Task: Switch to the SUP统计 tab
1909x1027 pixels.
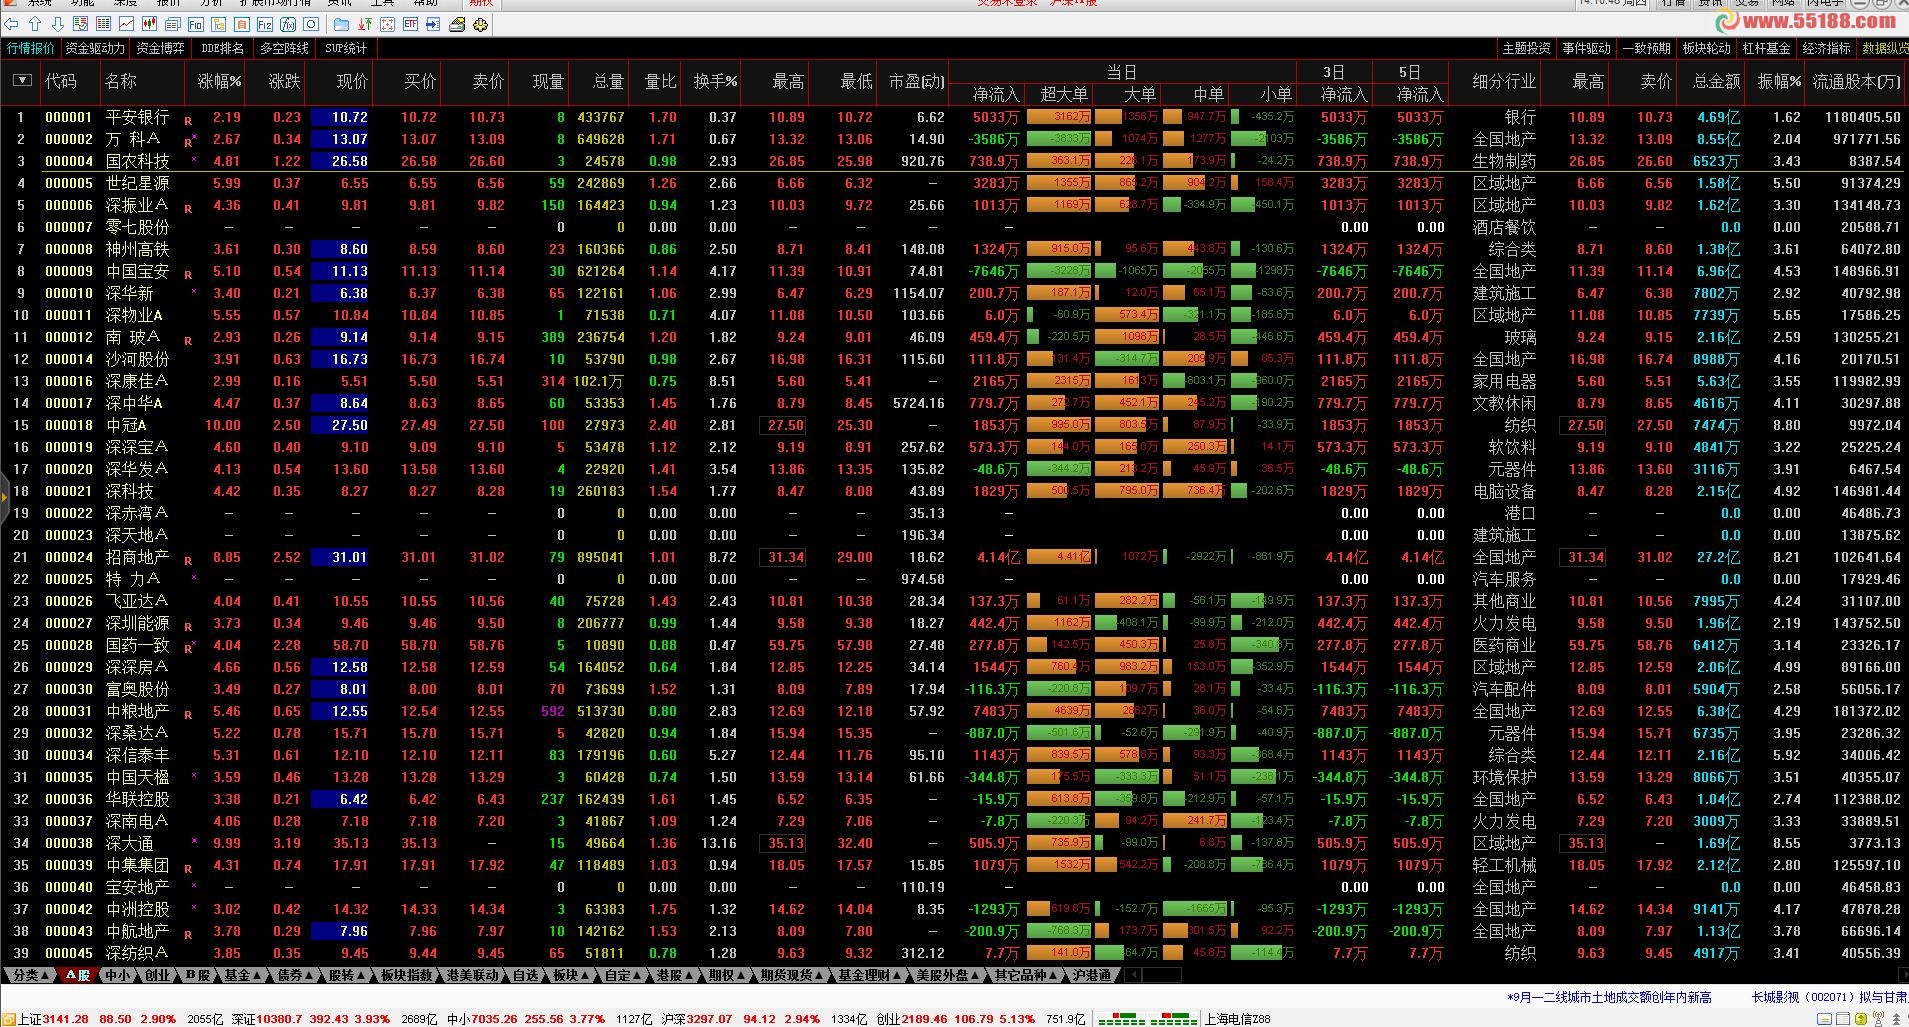Action: click(346, 48)
